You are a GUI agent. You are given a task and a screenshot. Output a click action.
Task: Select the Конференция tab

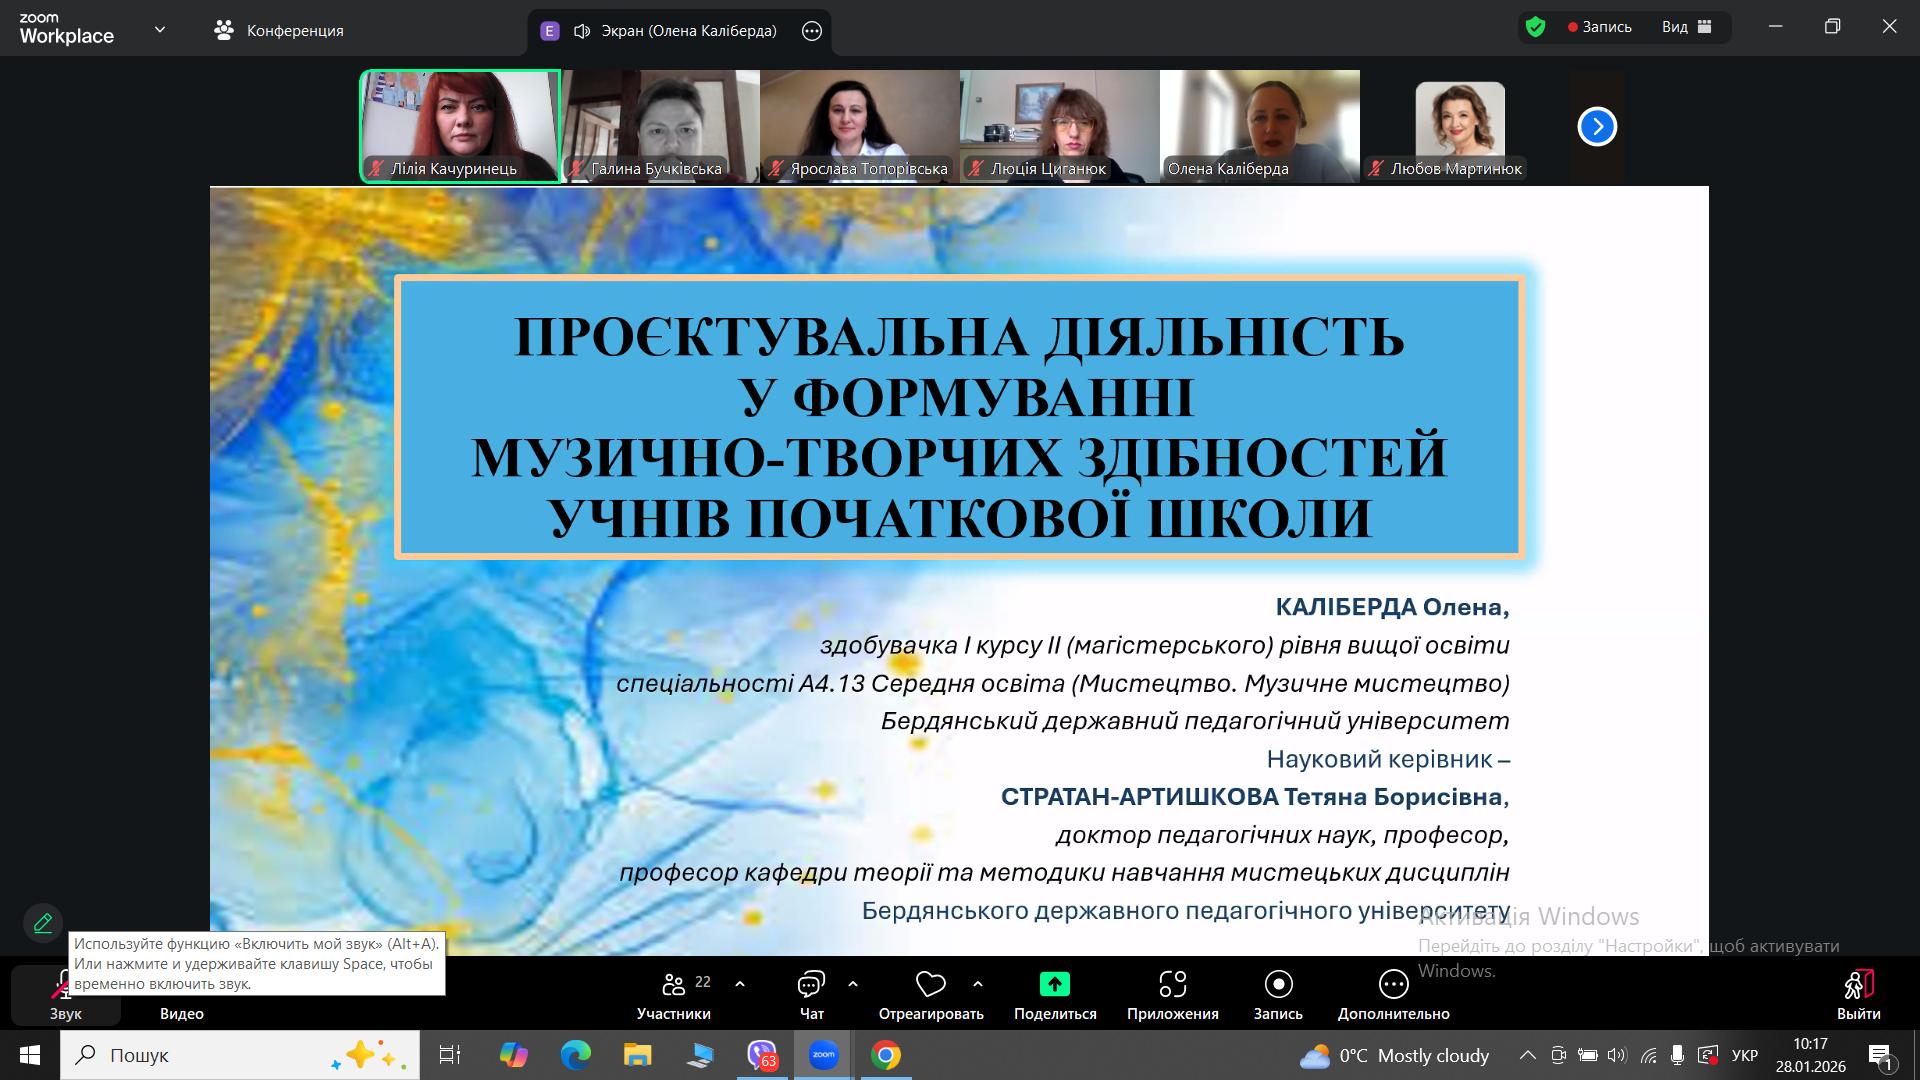279,30
